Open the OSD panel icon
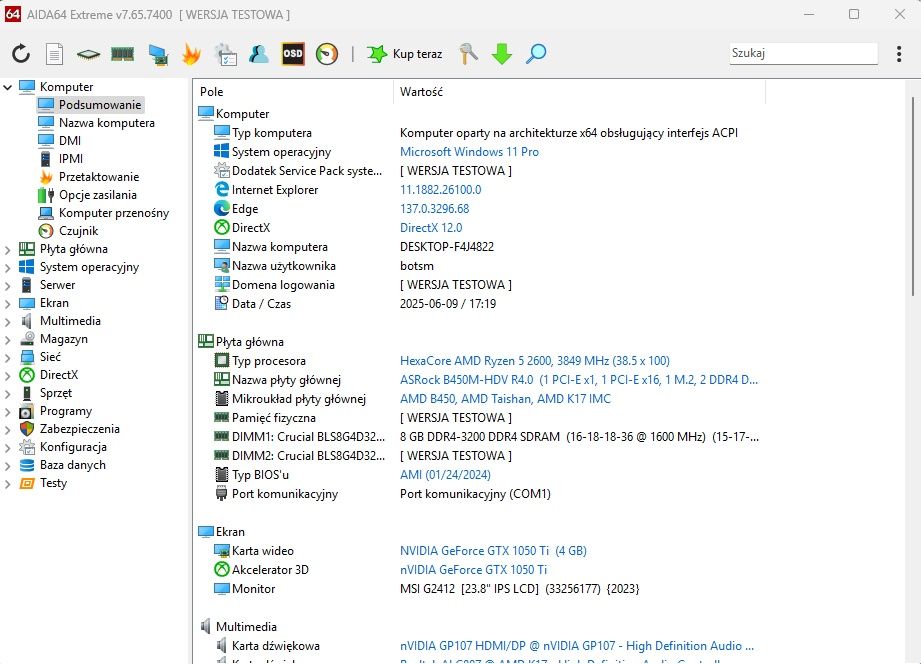This screenshot has height=664, width=921. [x=293, y=54]
